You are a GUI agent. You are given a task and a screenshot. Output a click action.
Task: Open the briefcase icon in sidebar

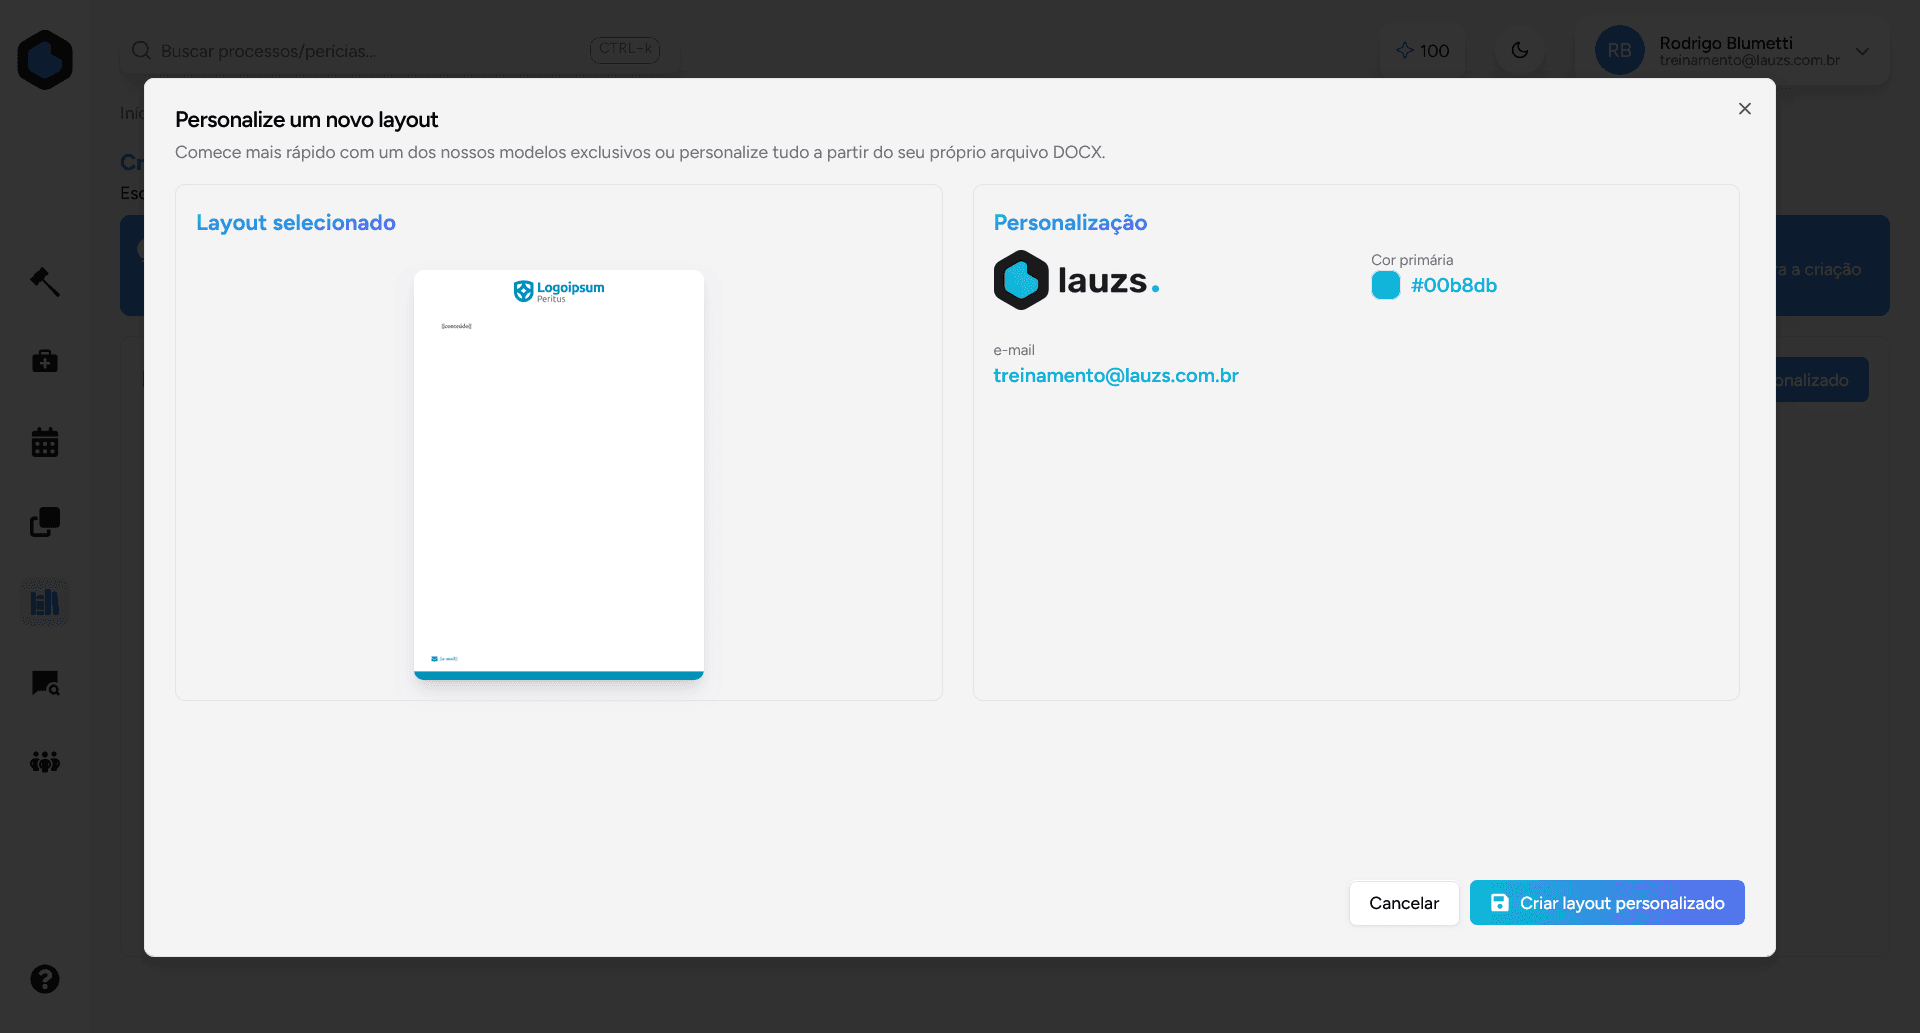[x=45, y=361]
